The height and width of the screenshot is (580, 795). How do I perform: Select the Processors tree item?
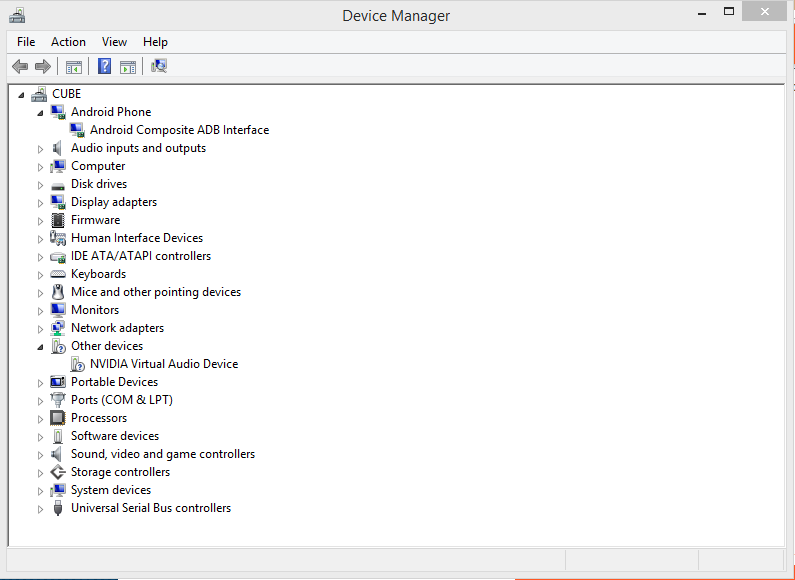pyautogui.click(x=98, y=418)
